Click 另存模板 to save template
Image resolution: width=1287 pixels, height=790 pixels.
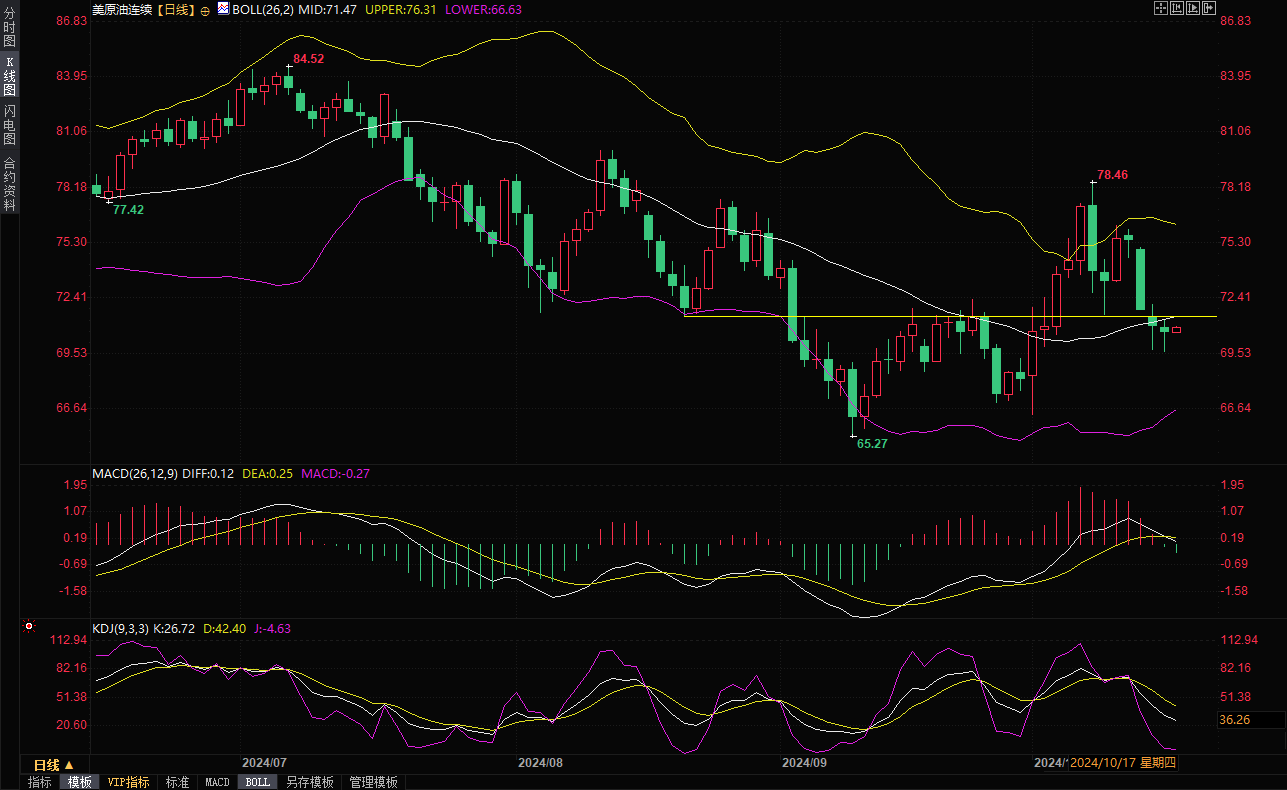tap(309, 782)
